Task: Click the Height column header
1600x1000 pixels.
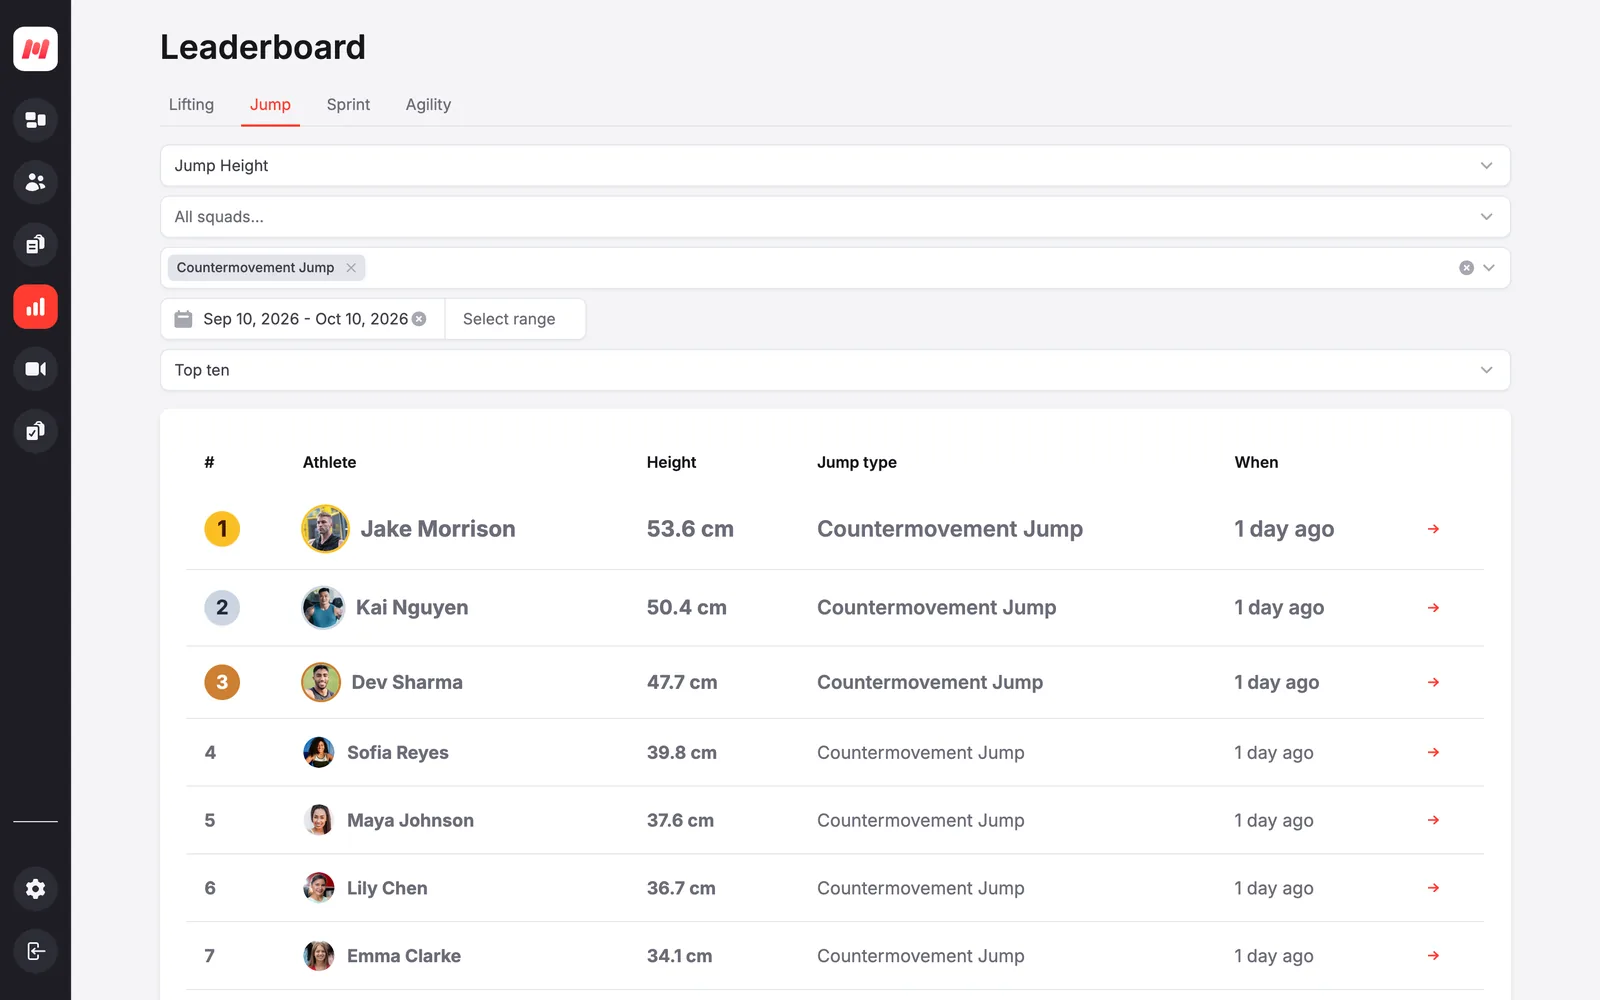Action: [x=671, y=462]
